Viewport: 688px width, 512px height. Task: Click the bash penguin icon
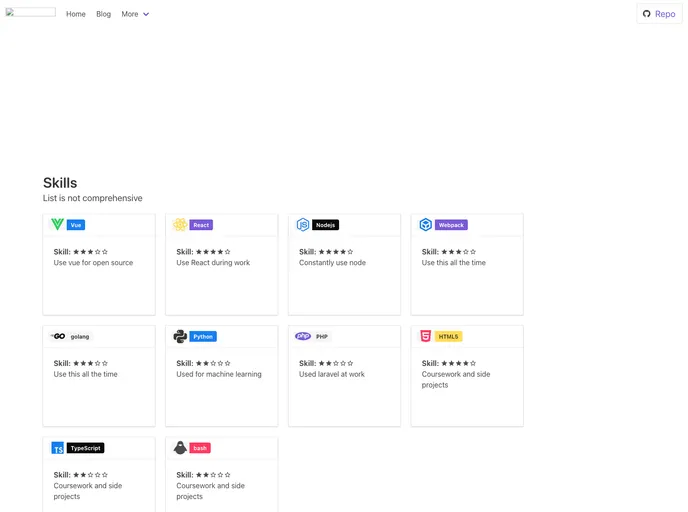point(180,448)
